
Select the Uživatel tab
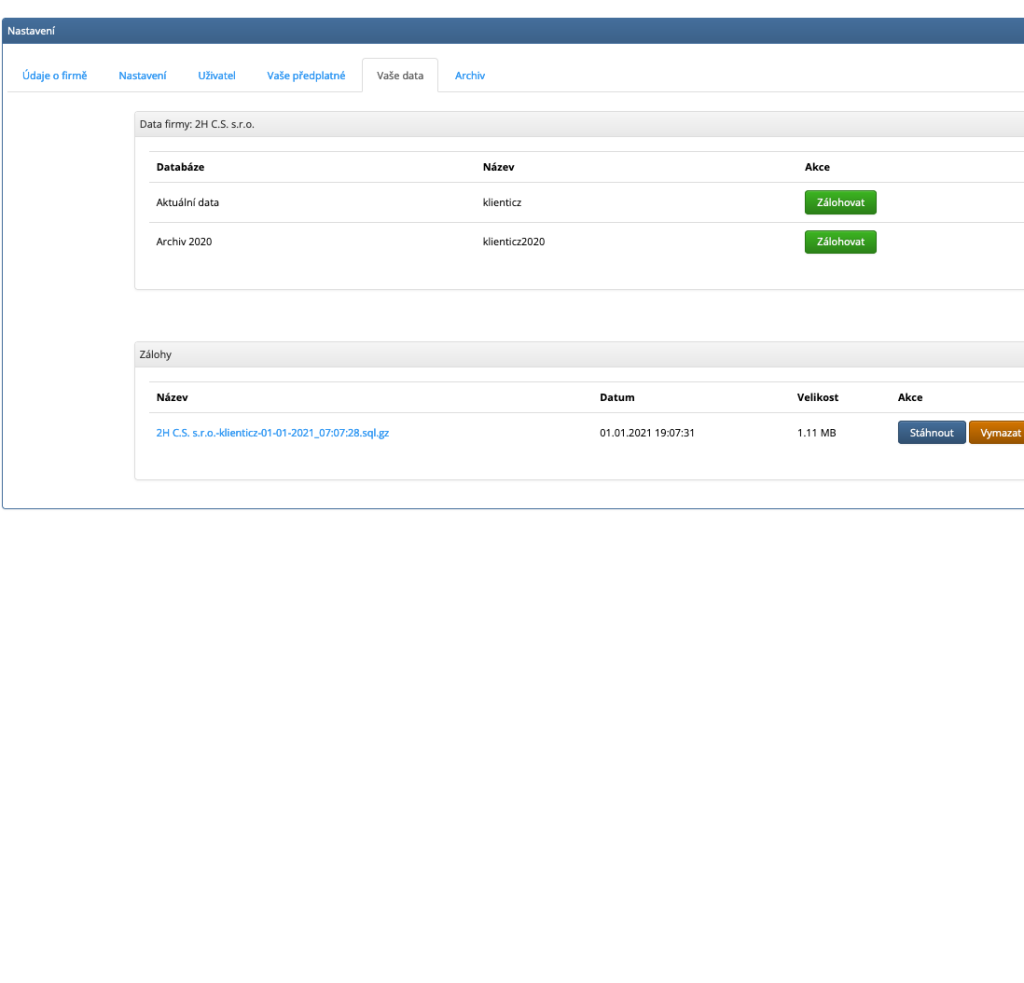[x=217, y=76]
